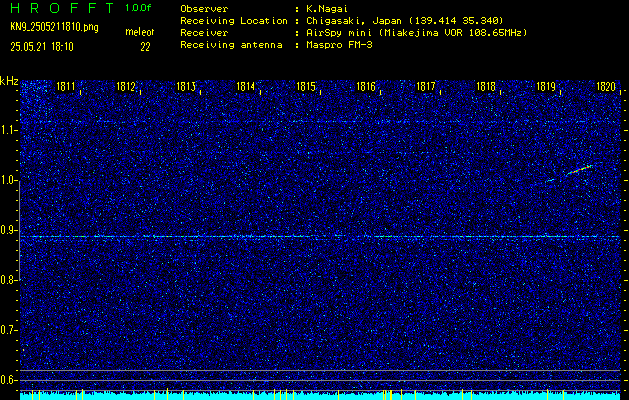
Task: Click the 1820 time marker
Action: [606, 86]
